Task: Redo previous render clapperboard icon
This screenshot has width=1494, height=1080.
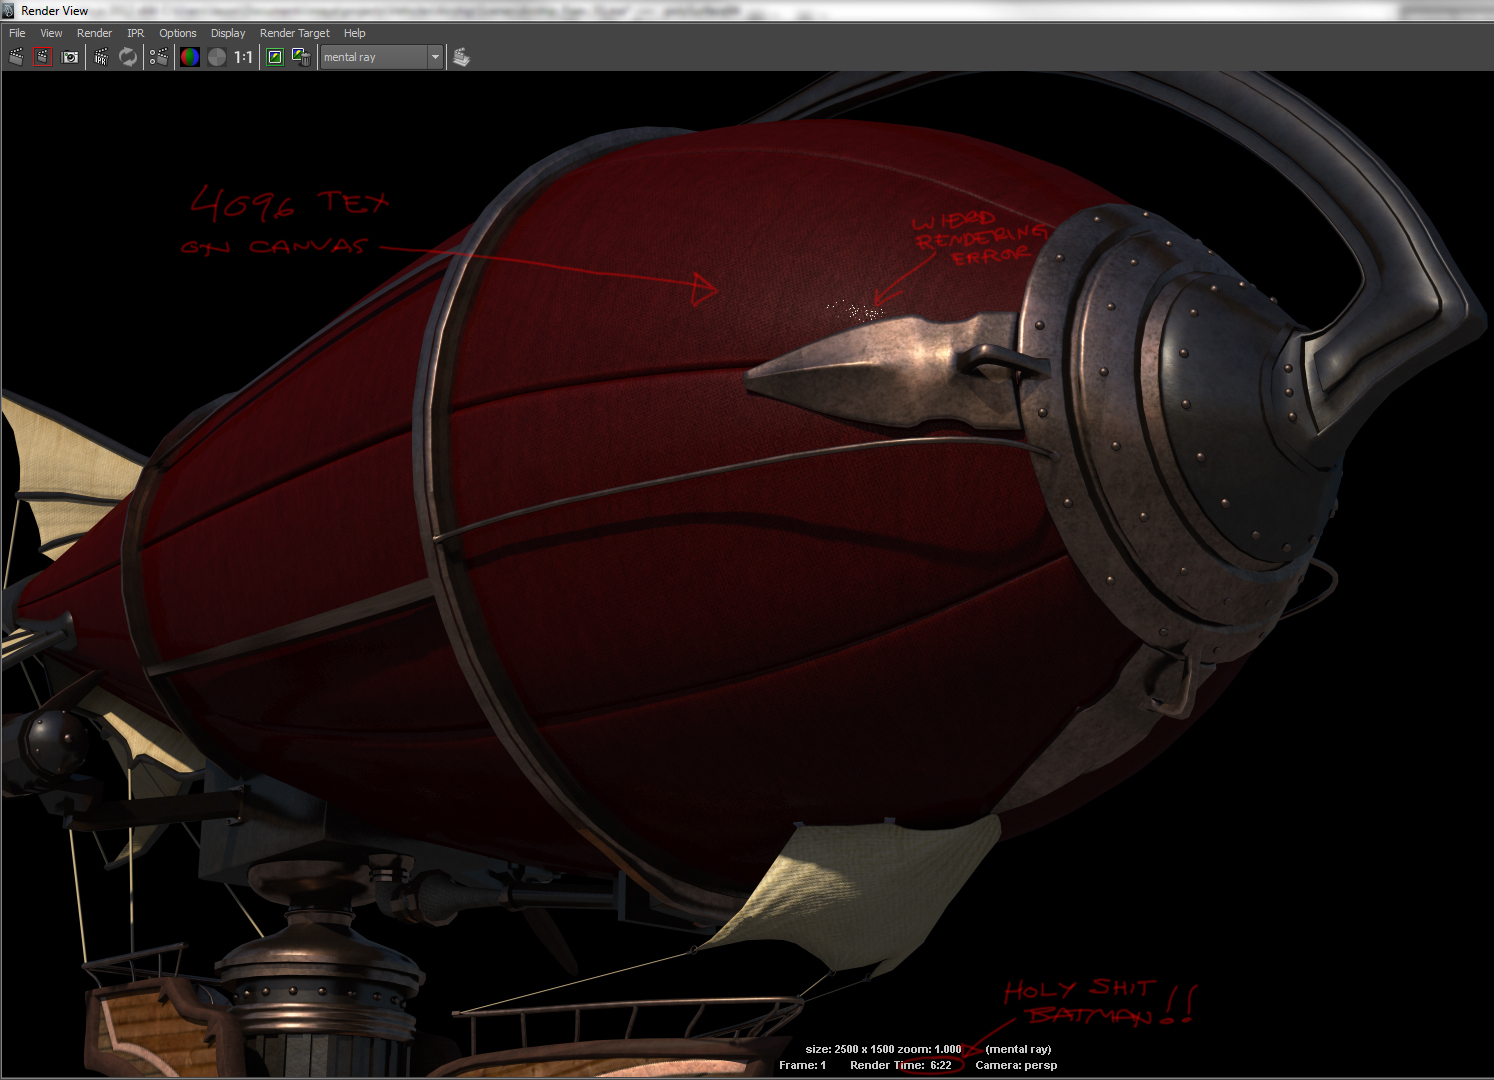Action: (x=16, y=57)
